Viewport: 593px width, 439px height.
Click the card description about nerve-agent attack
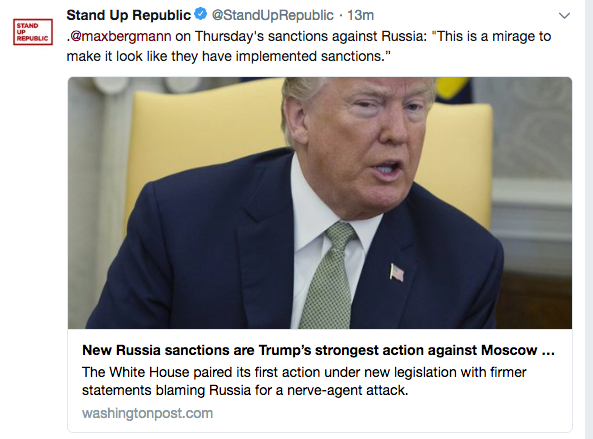[304, 381]
